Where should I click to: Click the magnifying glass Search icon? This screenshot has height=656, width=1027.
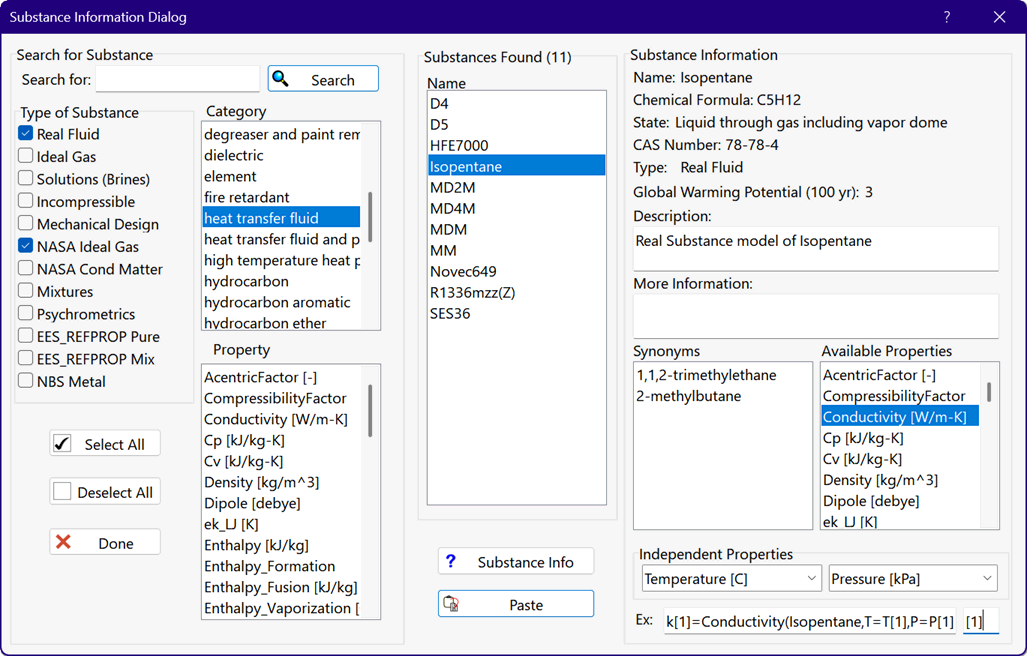tap(282, 79)
